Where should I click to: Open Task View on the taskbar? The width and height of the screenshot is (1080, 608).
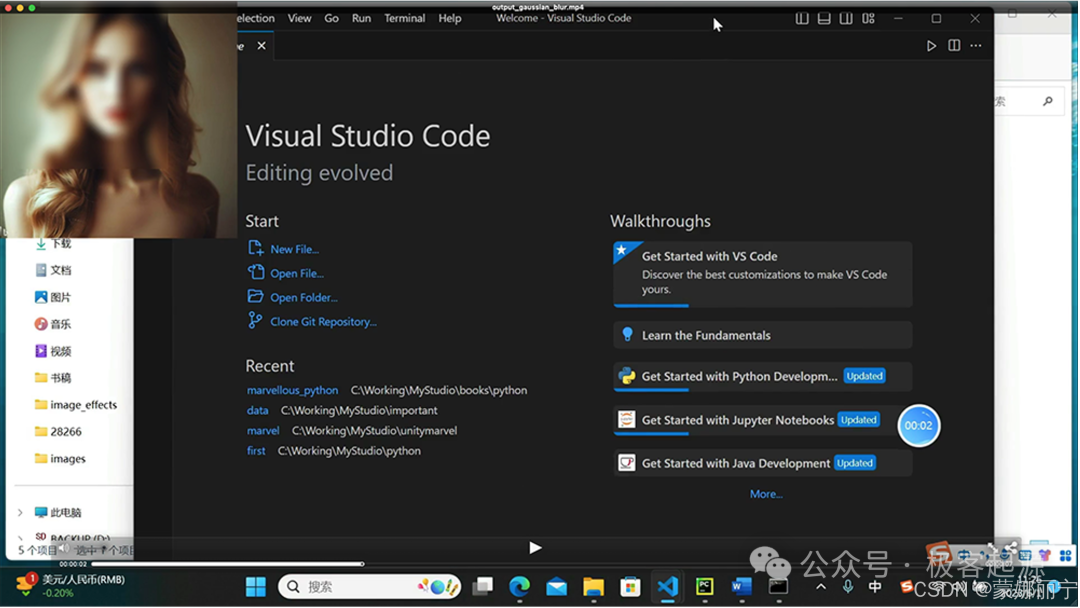(x=483, y=587)
